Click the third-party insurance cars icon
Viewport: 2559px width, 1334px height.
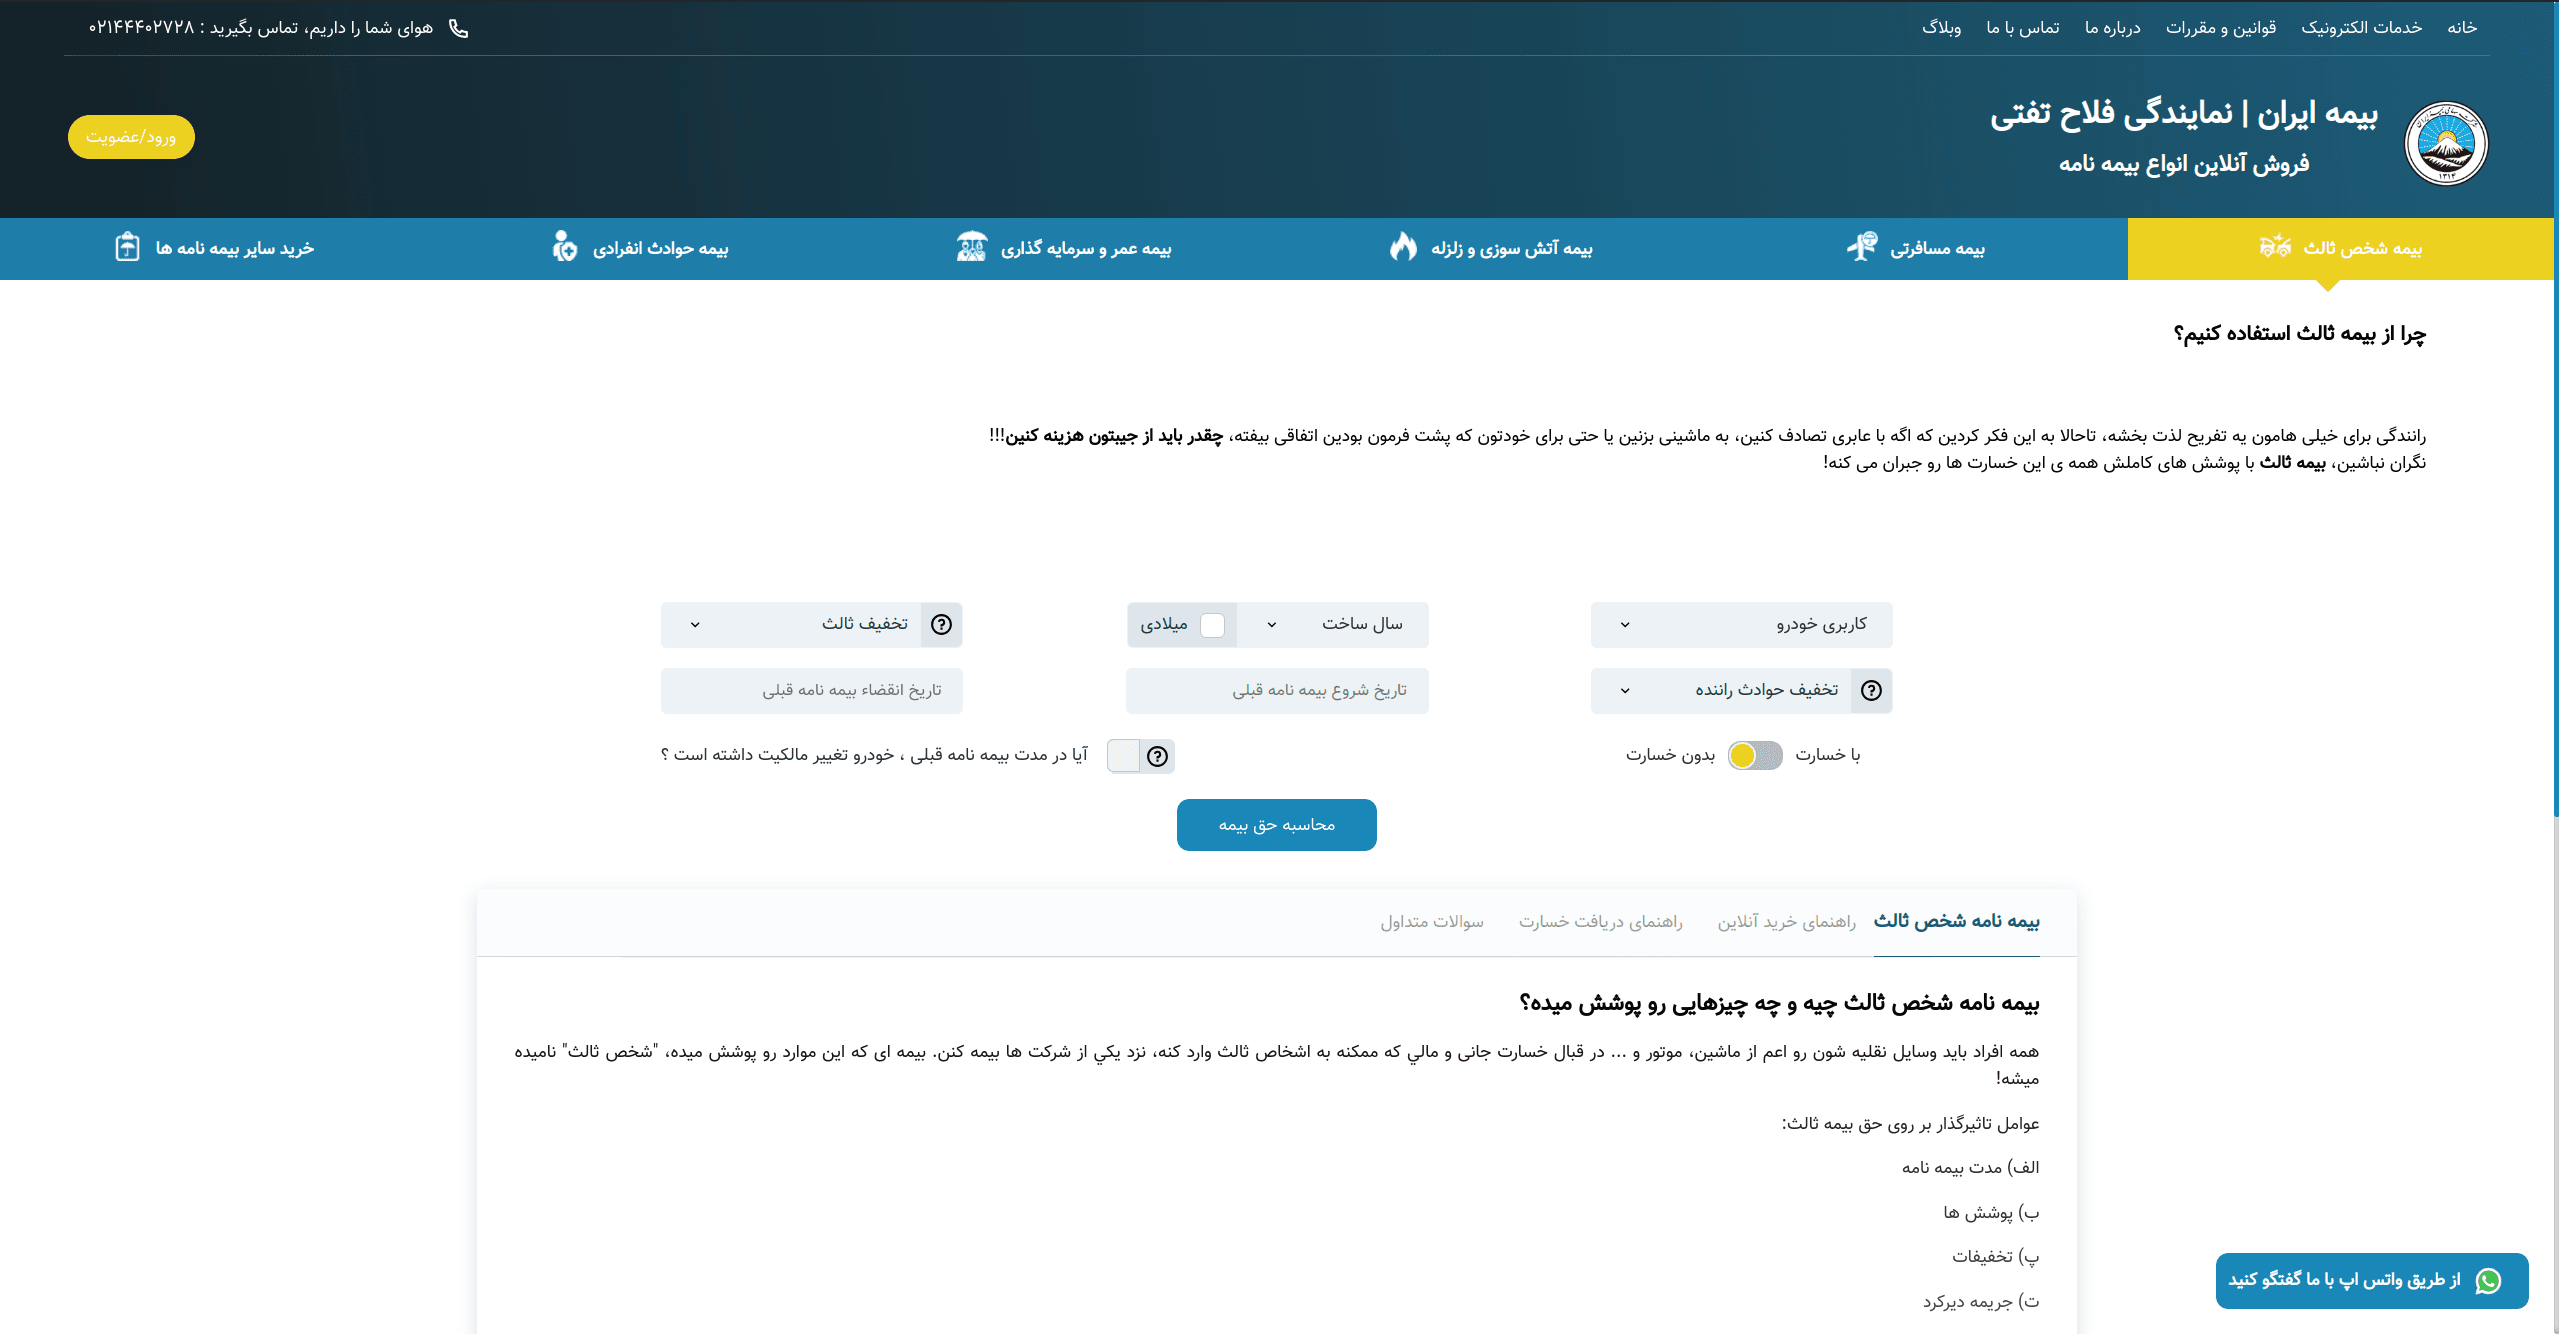2274,246
